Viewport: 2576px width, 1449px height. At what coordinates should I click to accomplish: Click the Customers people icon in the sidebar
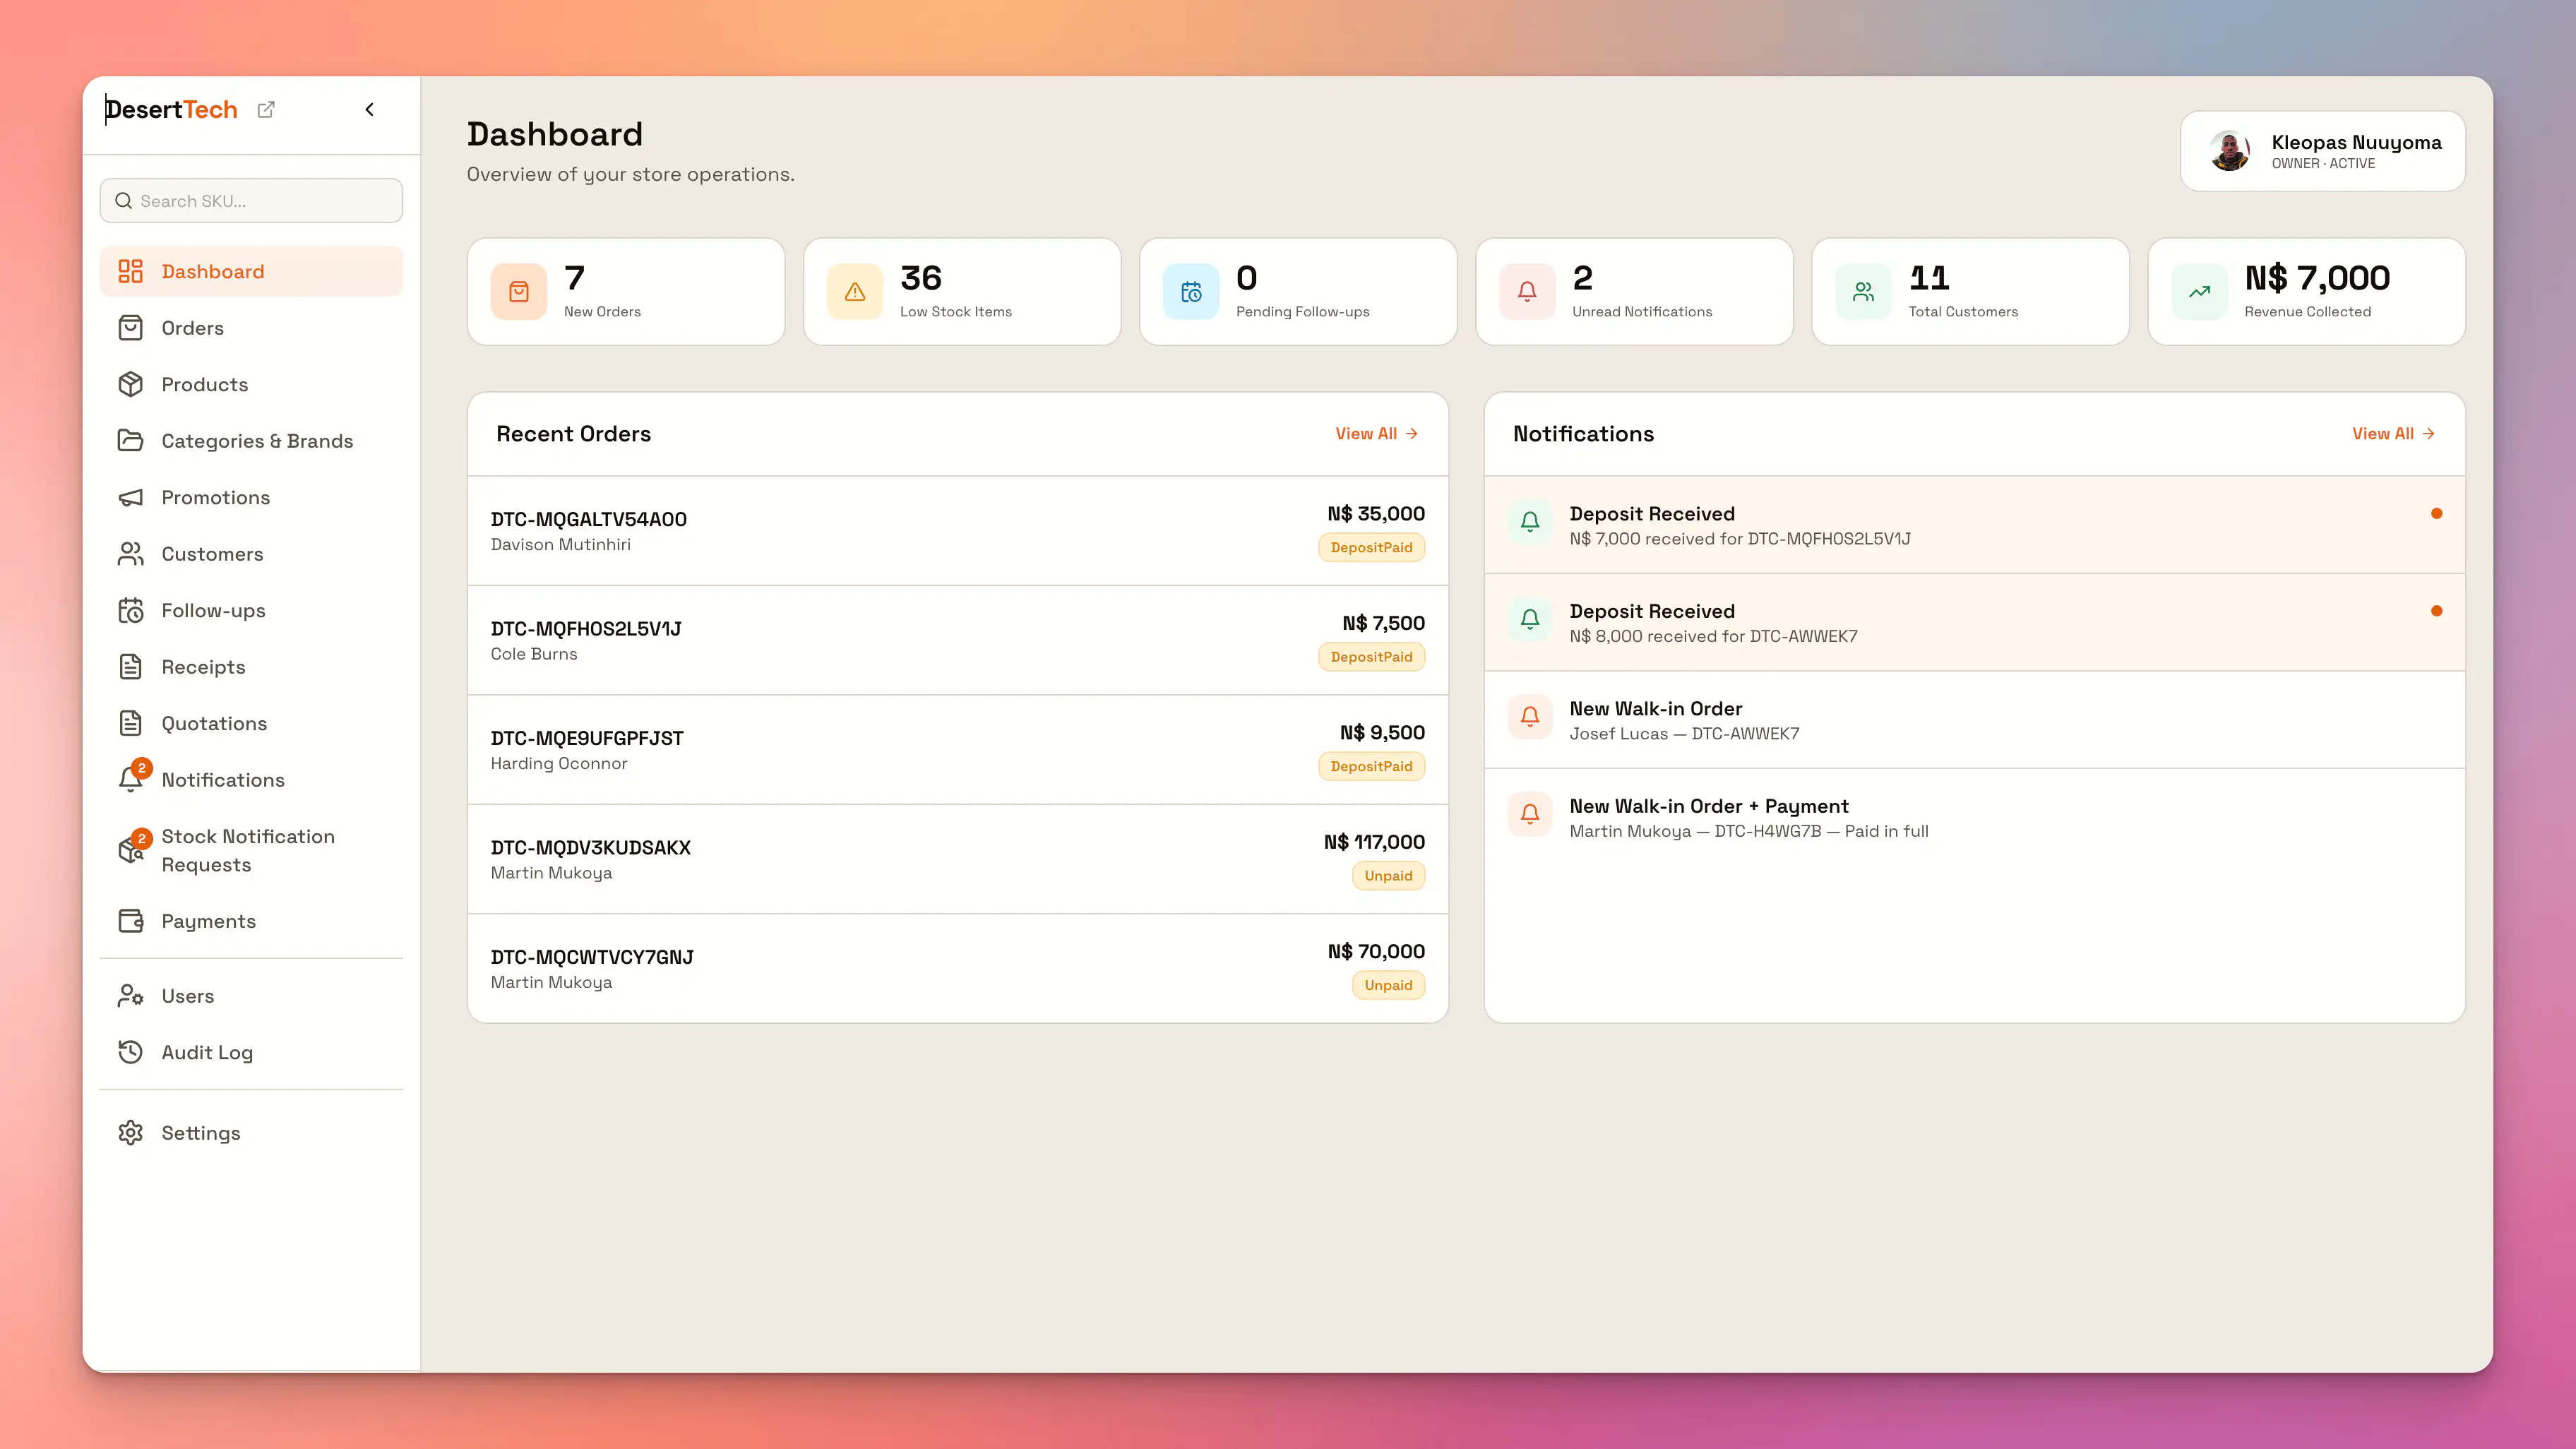tap(130, 554)
